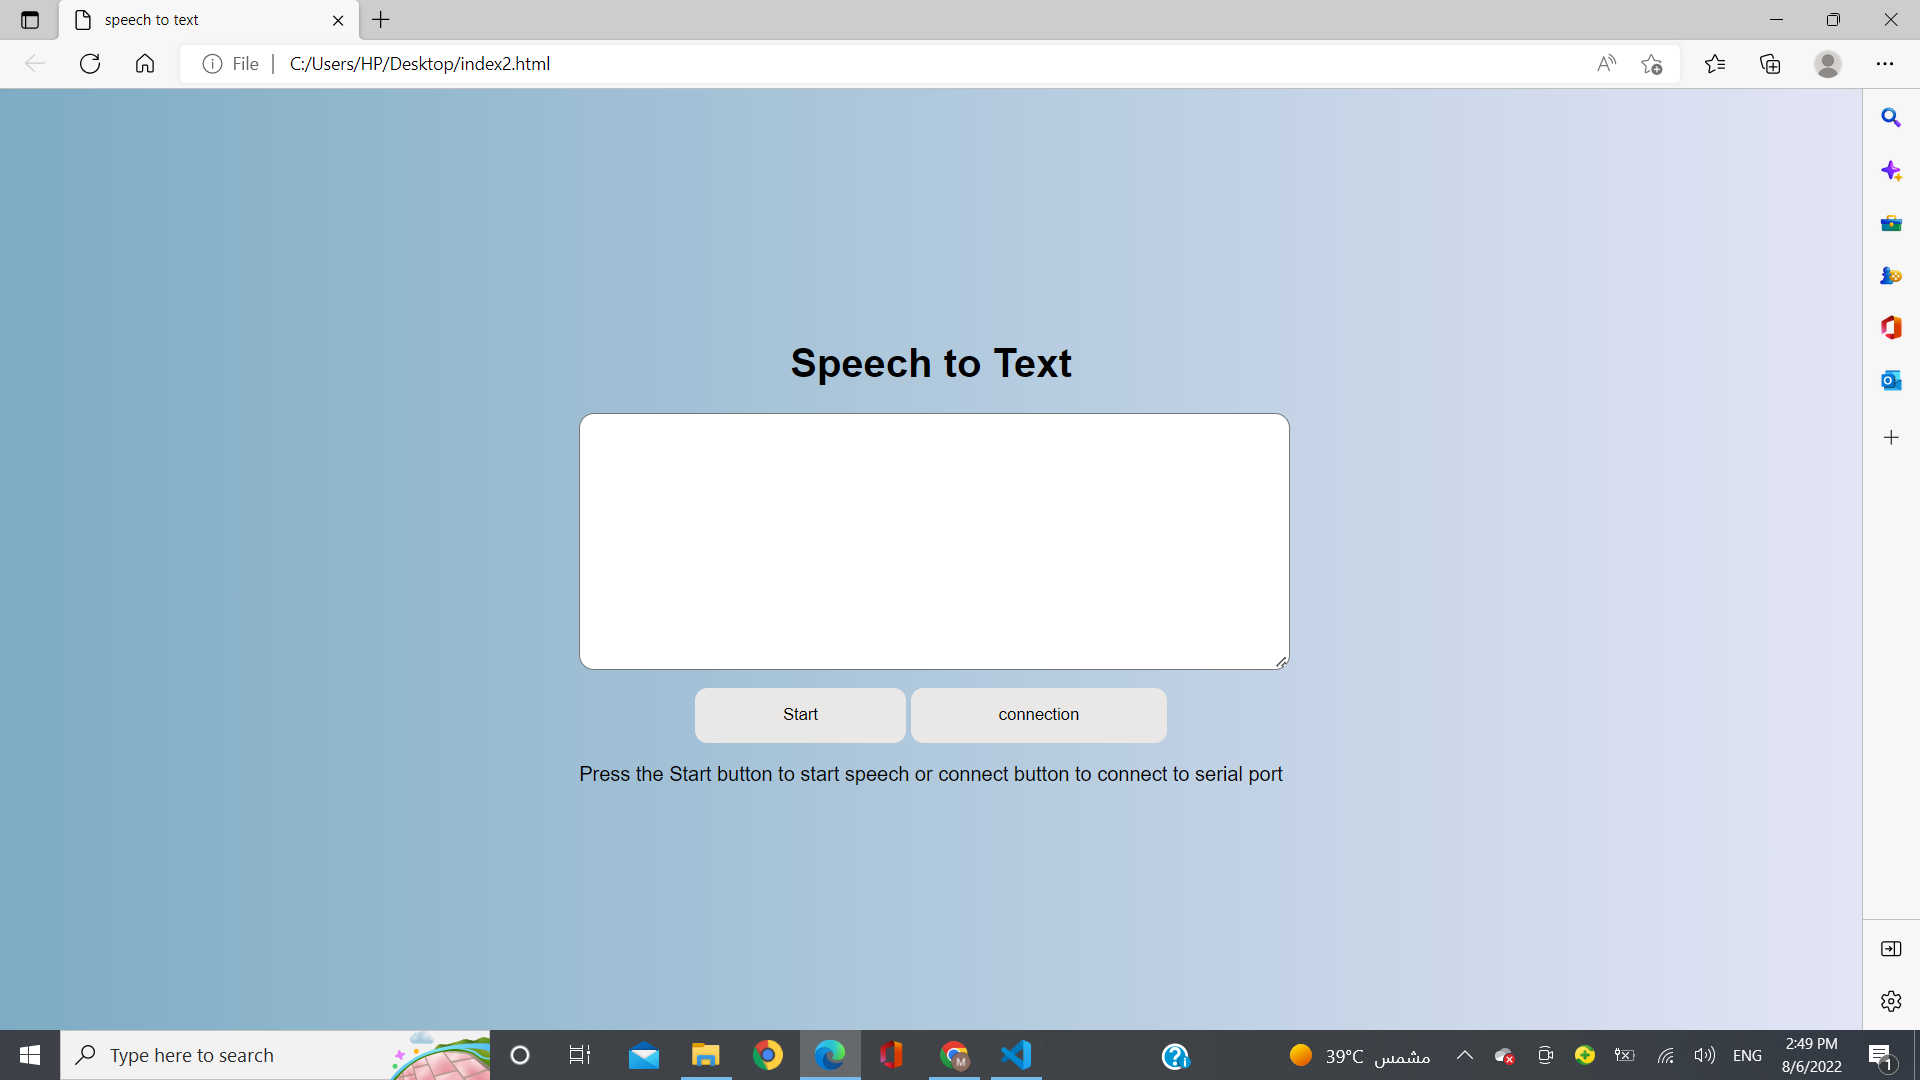Add a new sidebar app with plus

tap(1890, 437)
